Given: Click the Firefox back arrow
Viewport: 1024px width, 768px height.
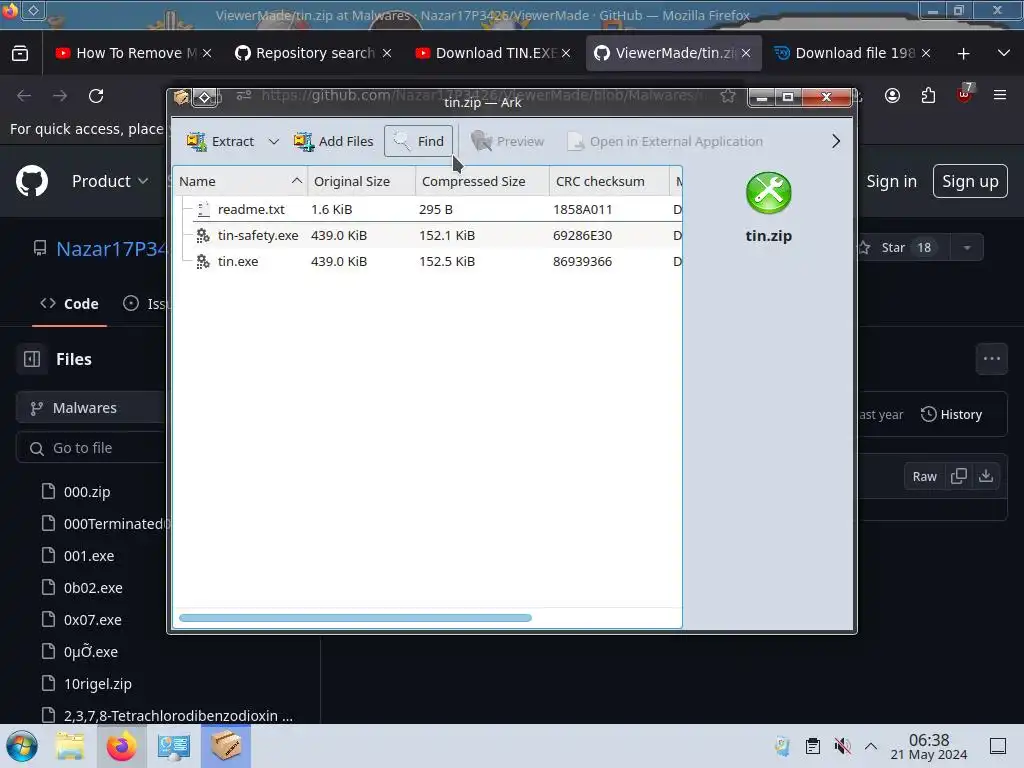Looking at the screenshot, I should click(x=24, y=96).
